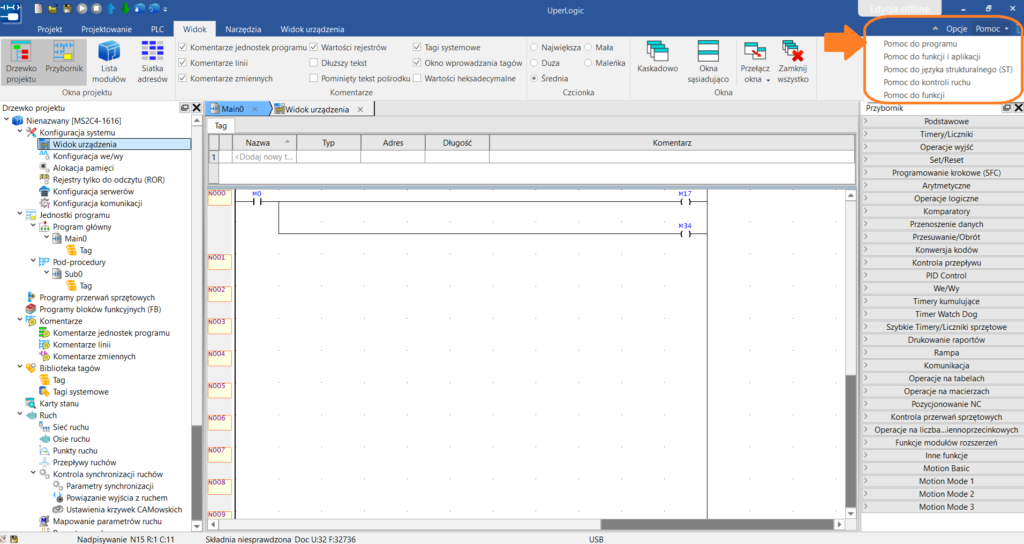Arrange windows with Okna sąsiadująco
Screen dimensions: 1024x544
click(708, 62)
